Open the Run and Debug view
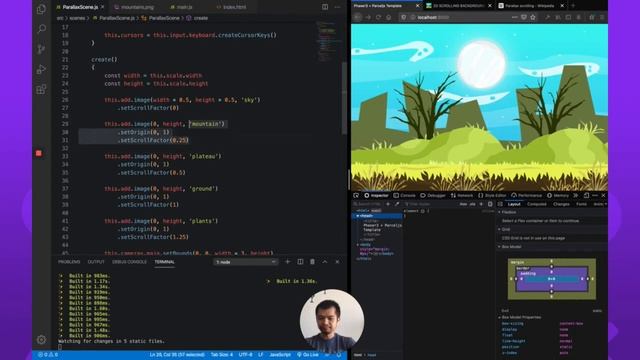 (x=41, y=69)
